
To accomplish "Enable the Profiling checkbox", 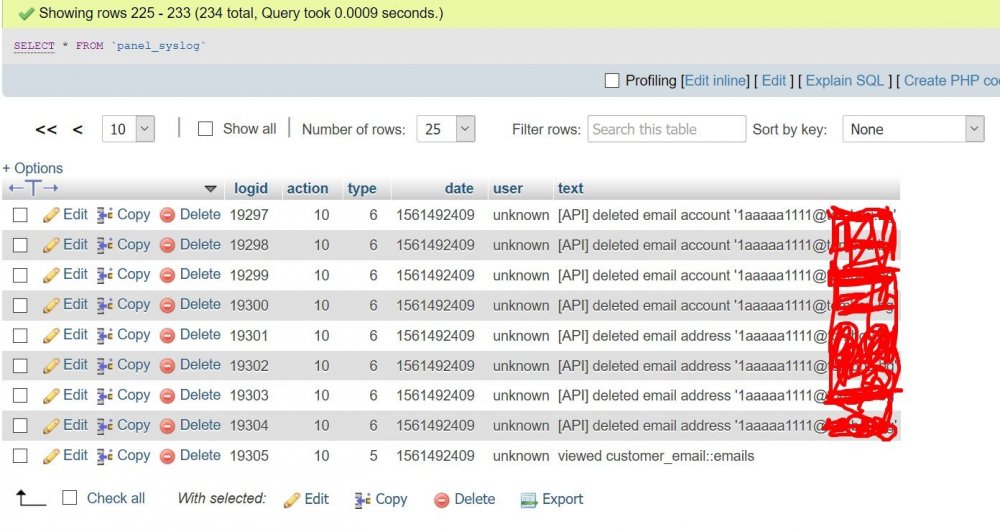I will [612, 81].
